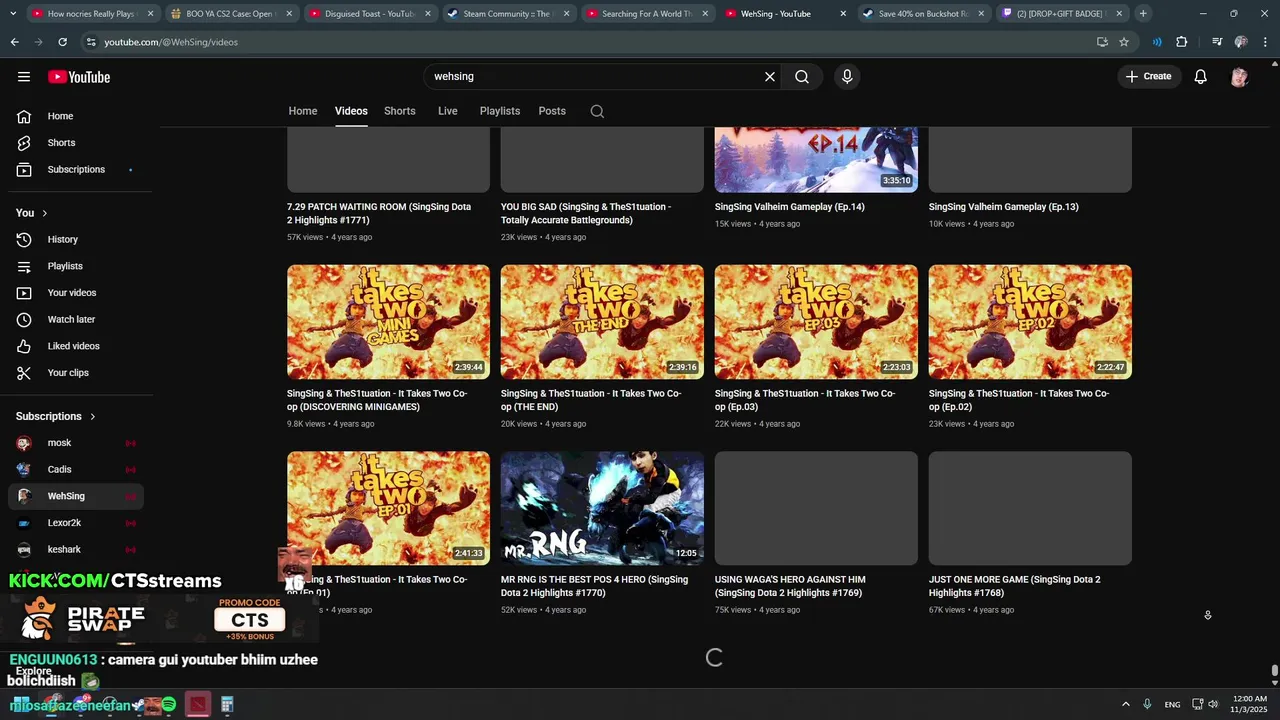This screenshot has height=720, width=1280.
Task: Select the WehSing subscription entry
Action: click(76, 496)
